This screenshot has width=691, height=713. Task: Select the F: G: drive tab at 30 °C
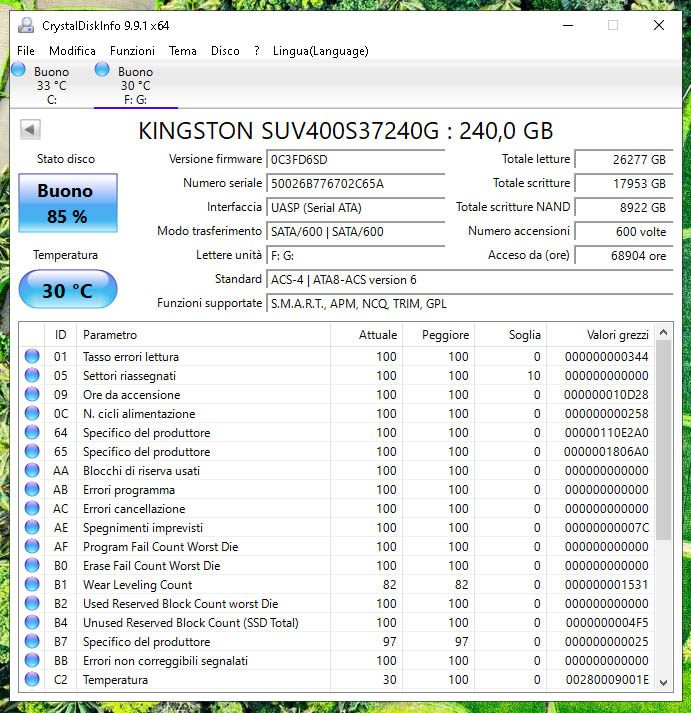(x=135, y=85)
